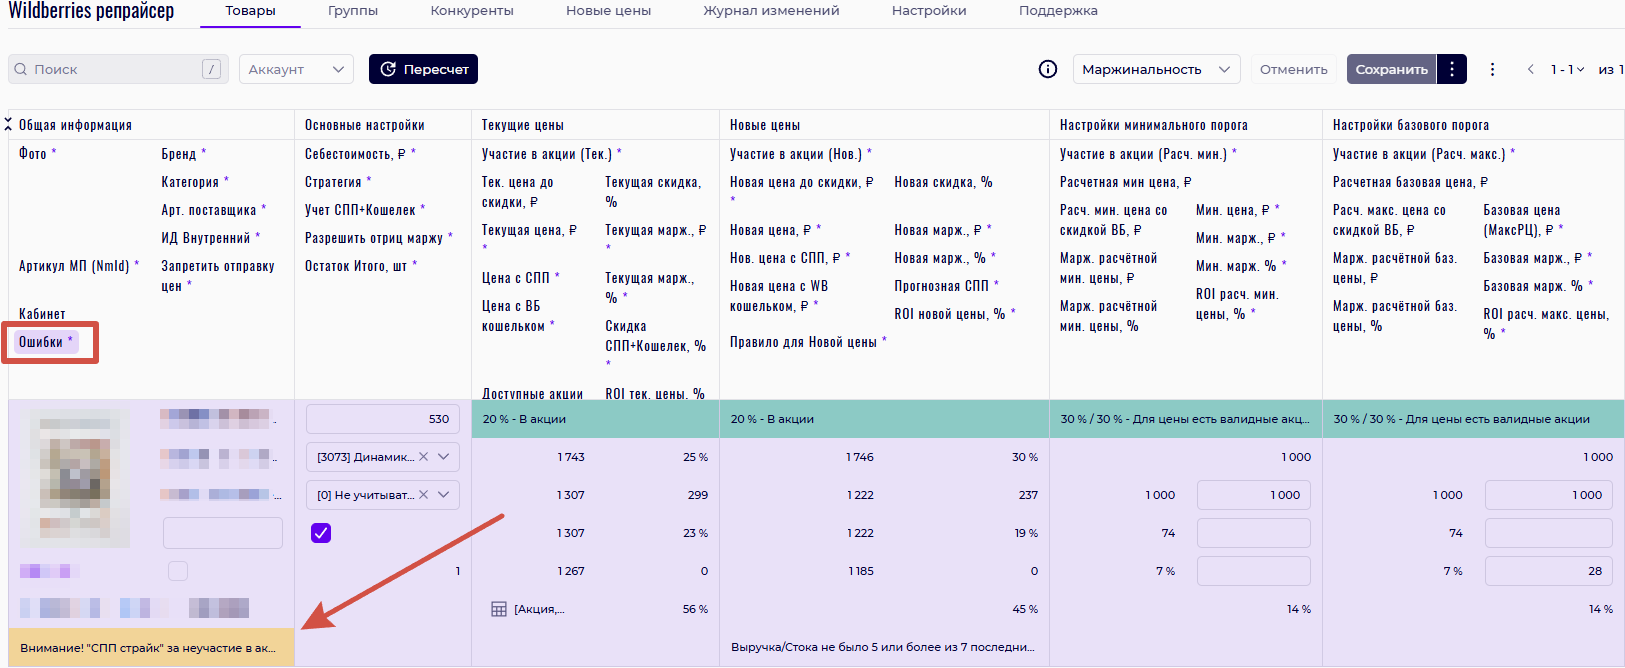Click the Пересчет button
The image size is (1625, 668).
point(424,69)
